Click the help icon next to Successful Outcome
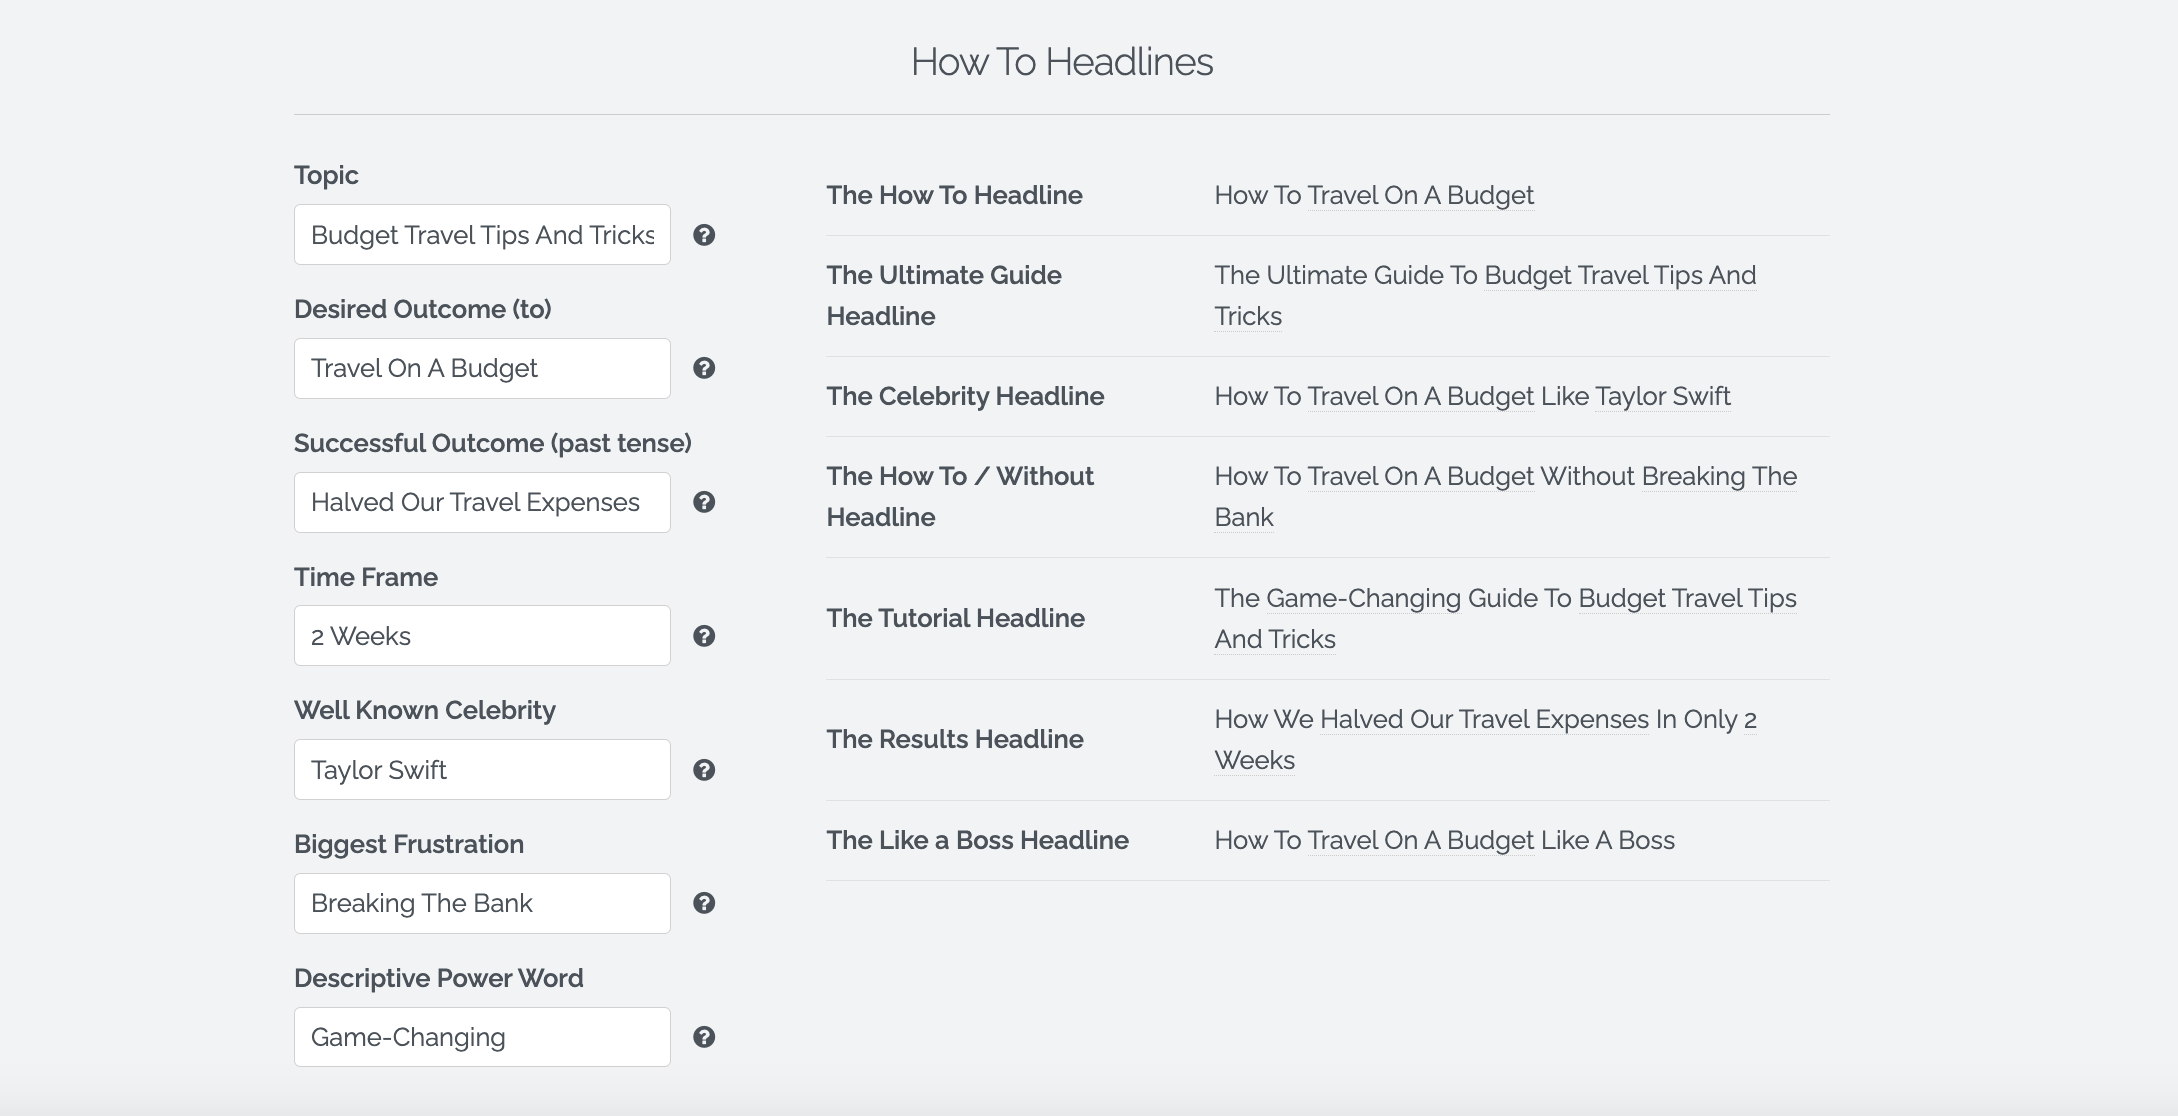Viewport: 2178px width, 1116px height. [703, 501]
